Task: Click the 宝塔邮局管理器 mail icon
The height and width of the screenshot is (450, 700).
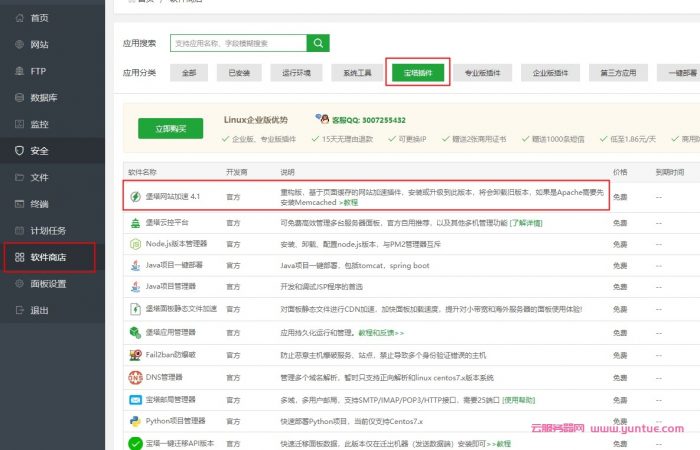Action: pos(135,399)
